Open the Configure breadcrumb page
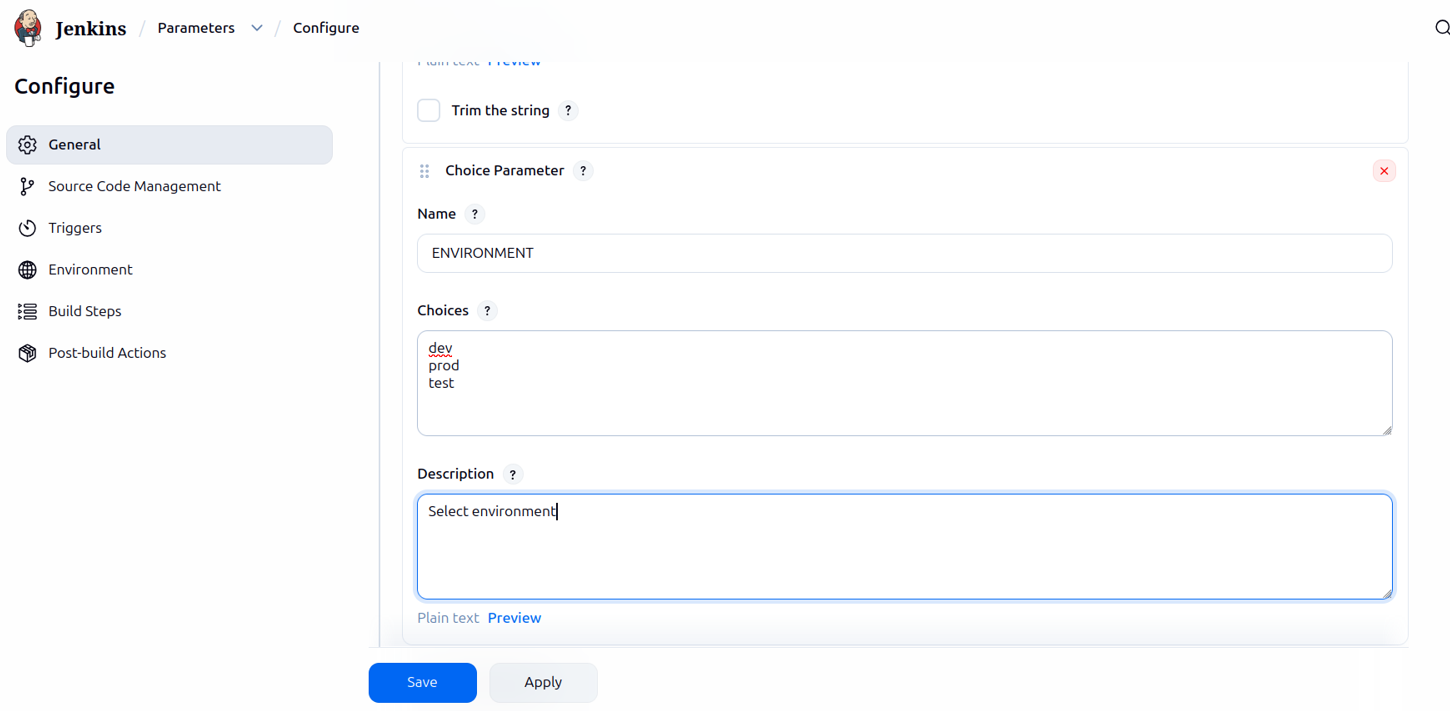 (x=326, y=27)
